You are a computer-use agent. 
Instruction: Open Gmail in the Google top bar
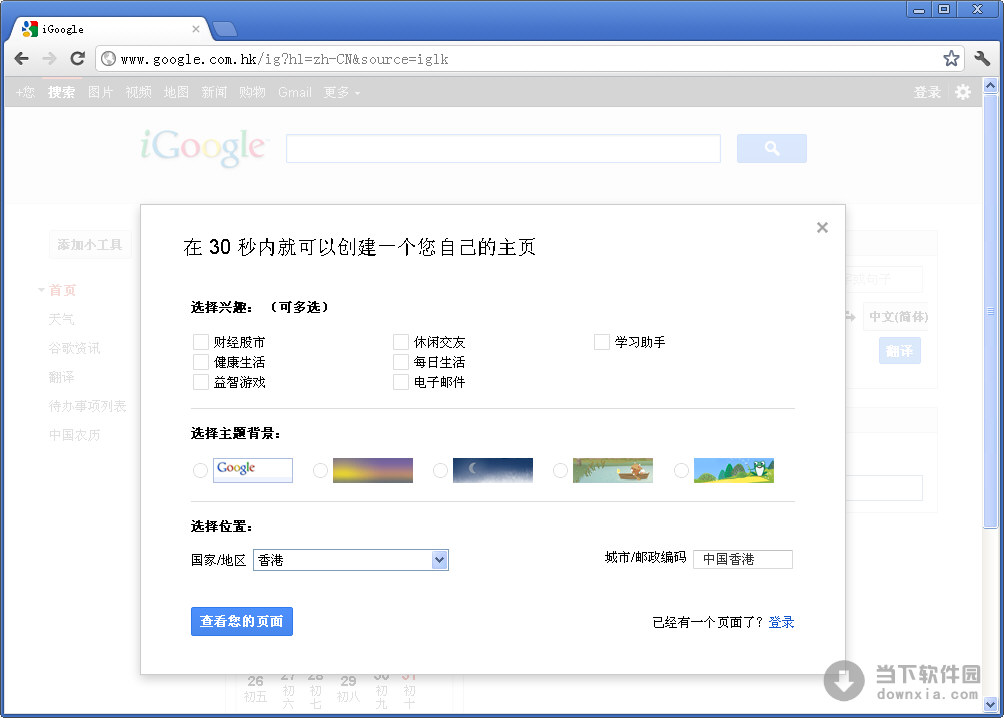click(x=295, y=92)
